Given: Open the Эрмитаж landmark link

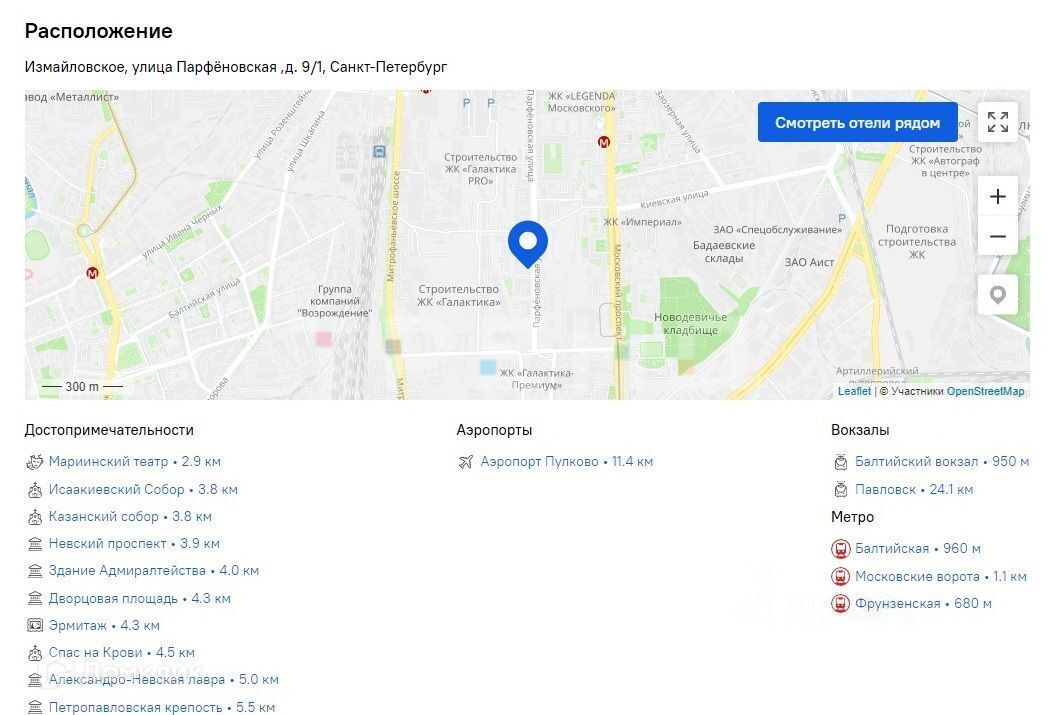Looking at the screenshot, I should pos(78,625).
